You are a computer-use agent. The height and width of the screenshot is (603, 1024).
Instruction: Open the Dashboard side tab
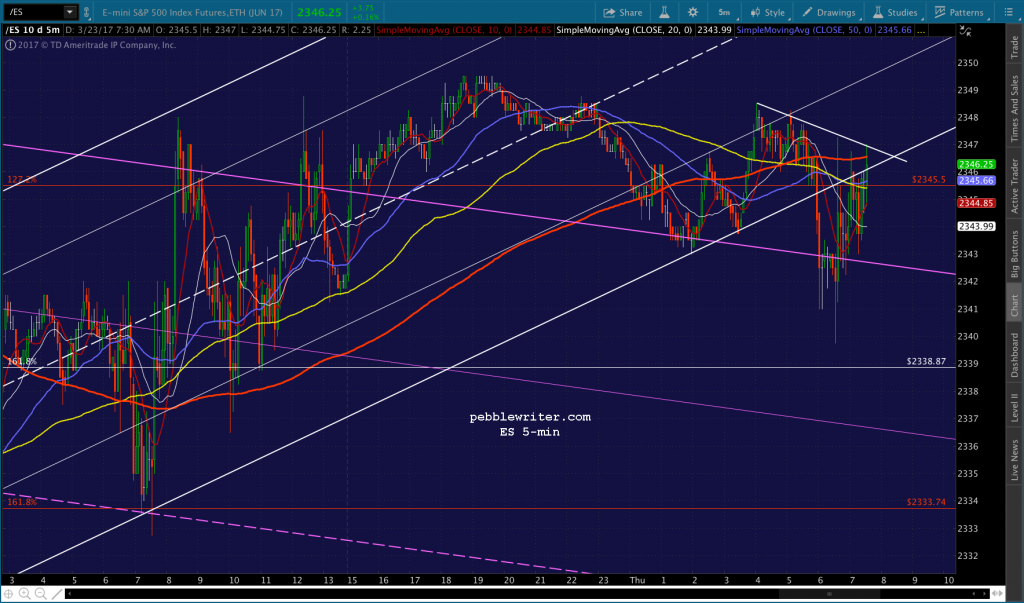pos(1014,355)
